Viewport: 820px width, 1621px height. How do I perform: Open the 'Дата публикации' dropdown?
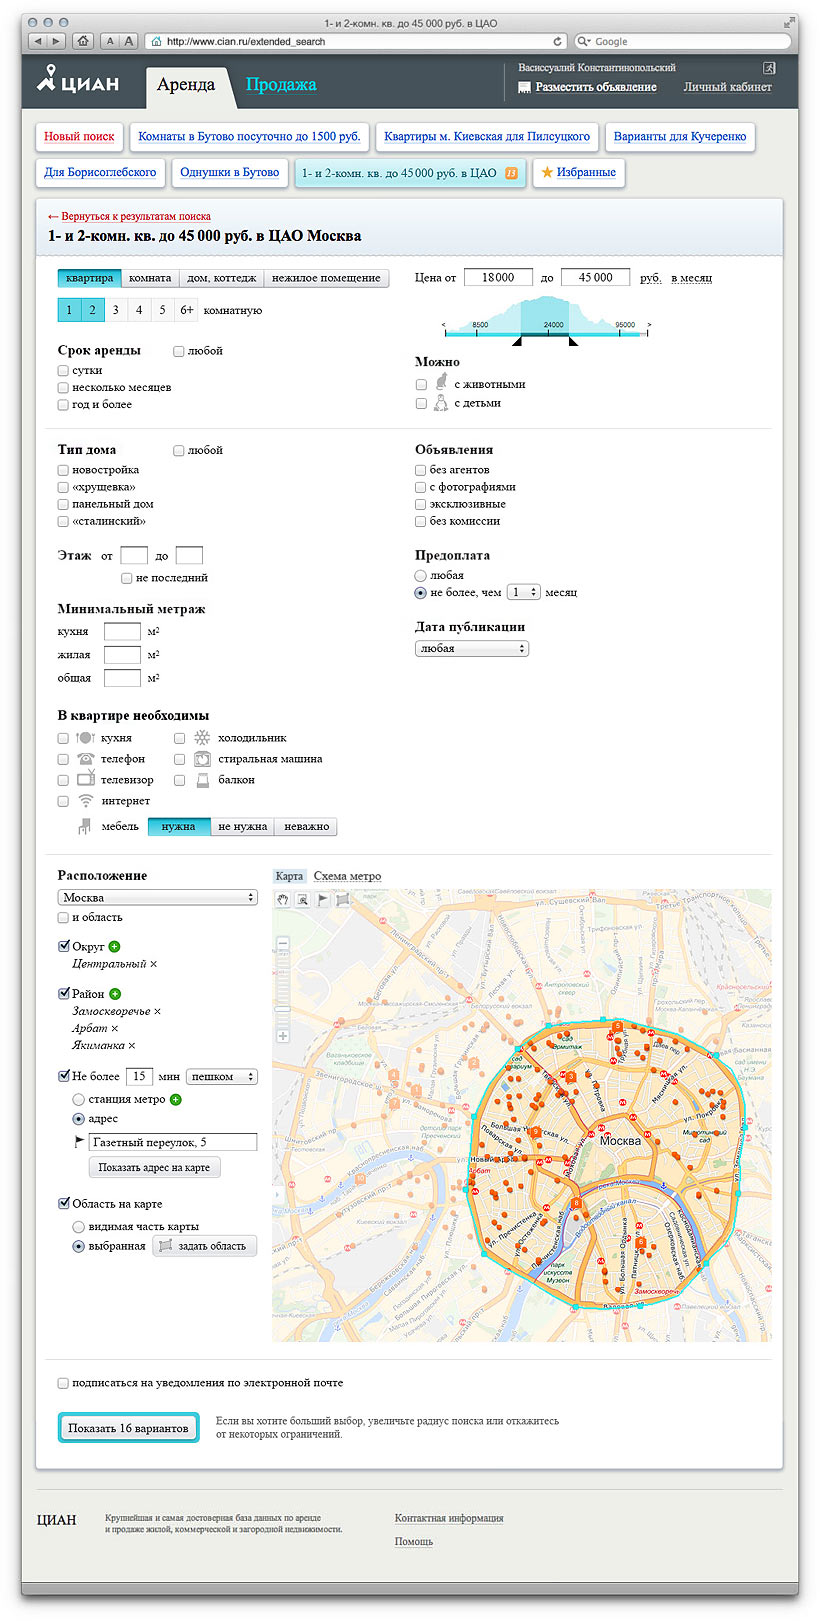click(471, 649)
